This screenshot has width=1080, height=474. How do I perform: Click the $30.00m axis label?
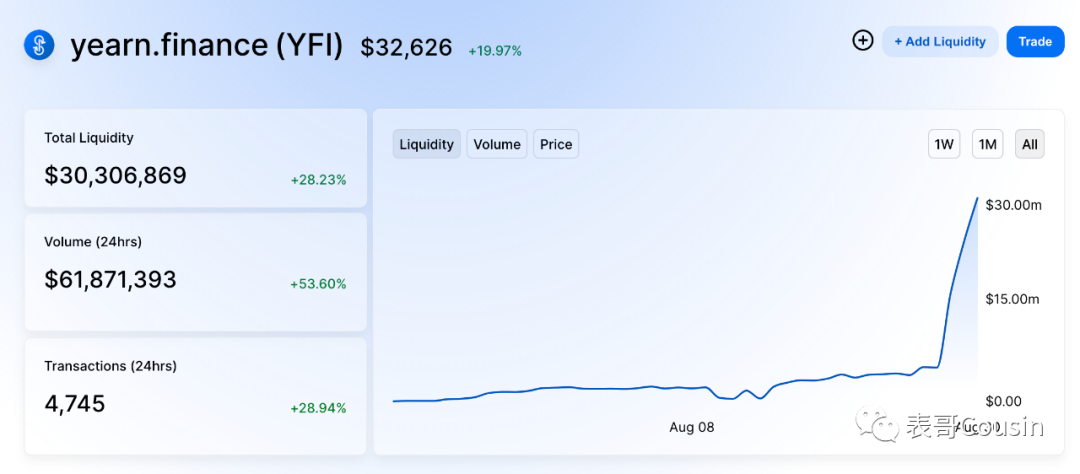(x=1014, y=205)
